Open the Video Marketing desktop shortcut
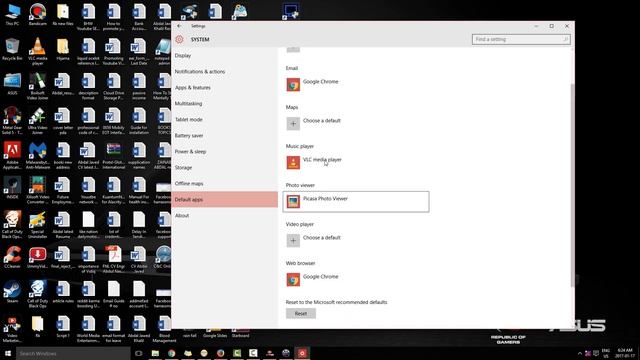The width and height of the screenshot is (640, 360). 12,329
